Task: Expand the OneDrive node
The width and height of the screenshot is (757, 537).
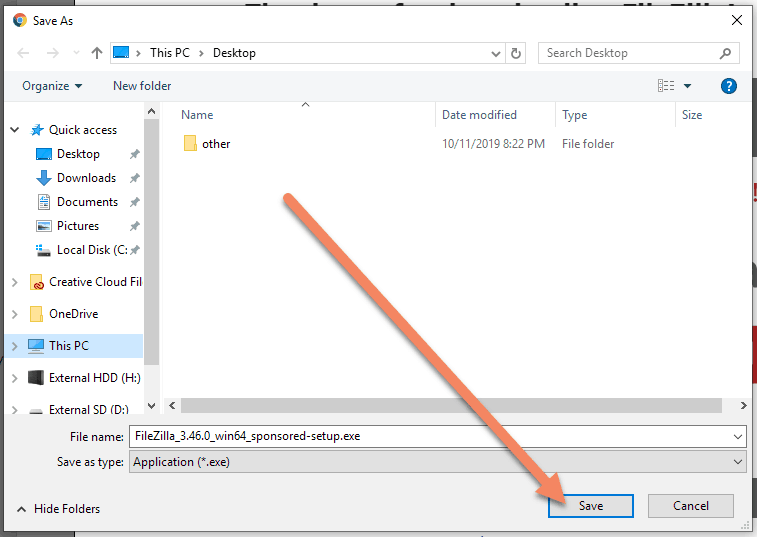Action: click(14, 314)
